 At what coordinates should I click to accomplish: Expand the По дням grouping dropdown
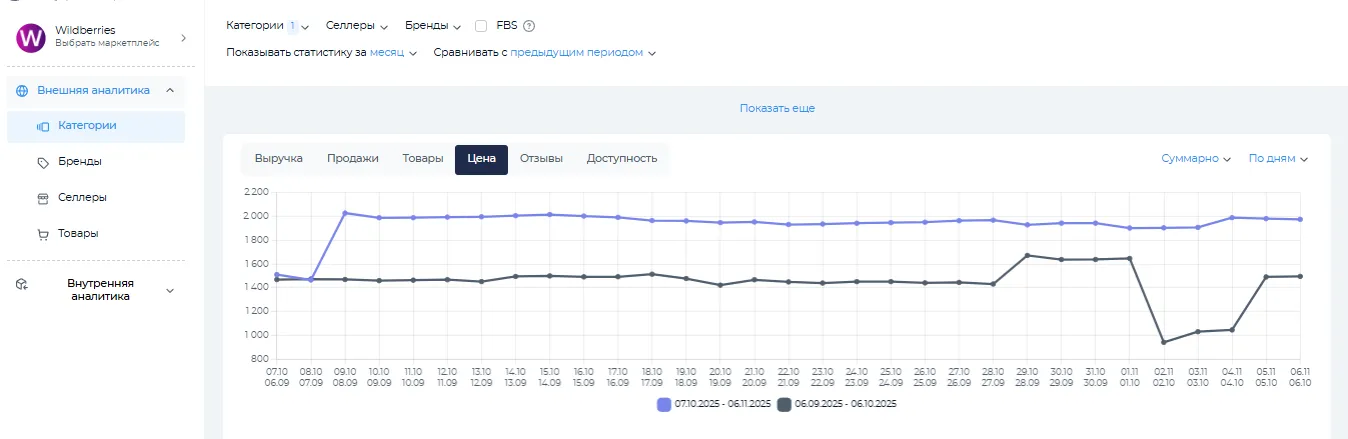coord(1278,158)
